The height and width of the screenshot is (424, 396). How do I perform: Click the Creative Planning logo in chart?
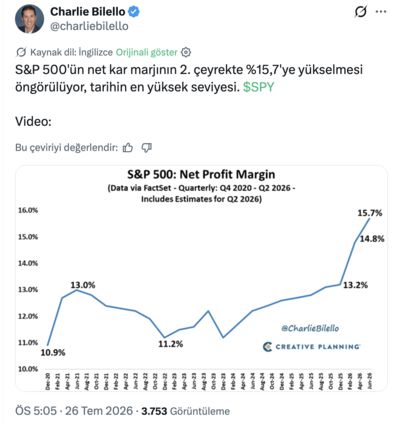click(x=311, y=347)
